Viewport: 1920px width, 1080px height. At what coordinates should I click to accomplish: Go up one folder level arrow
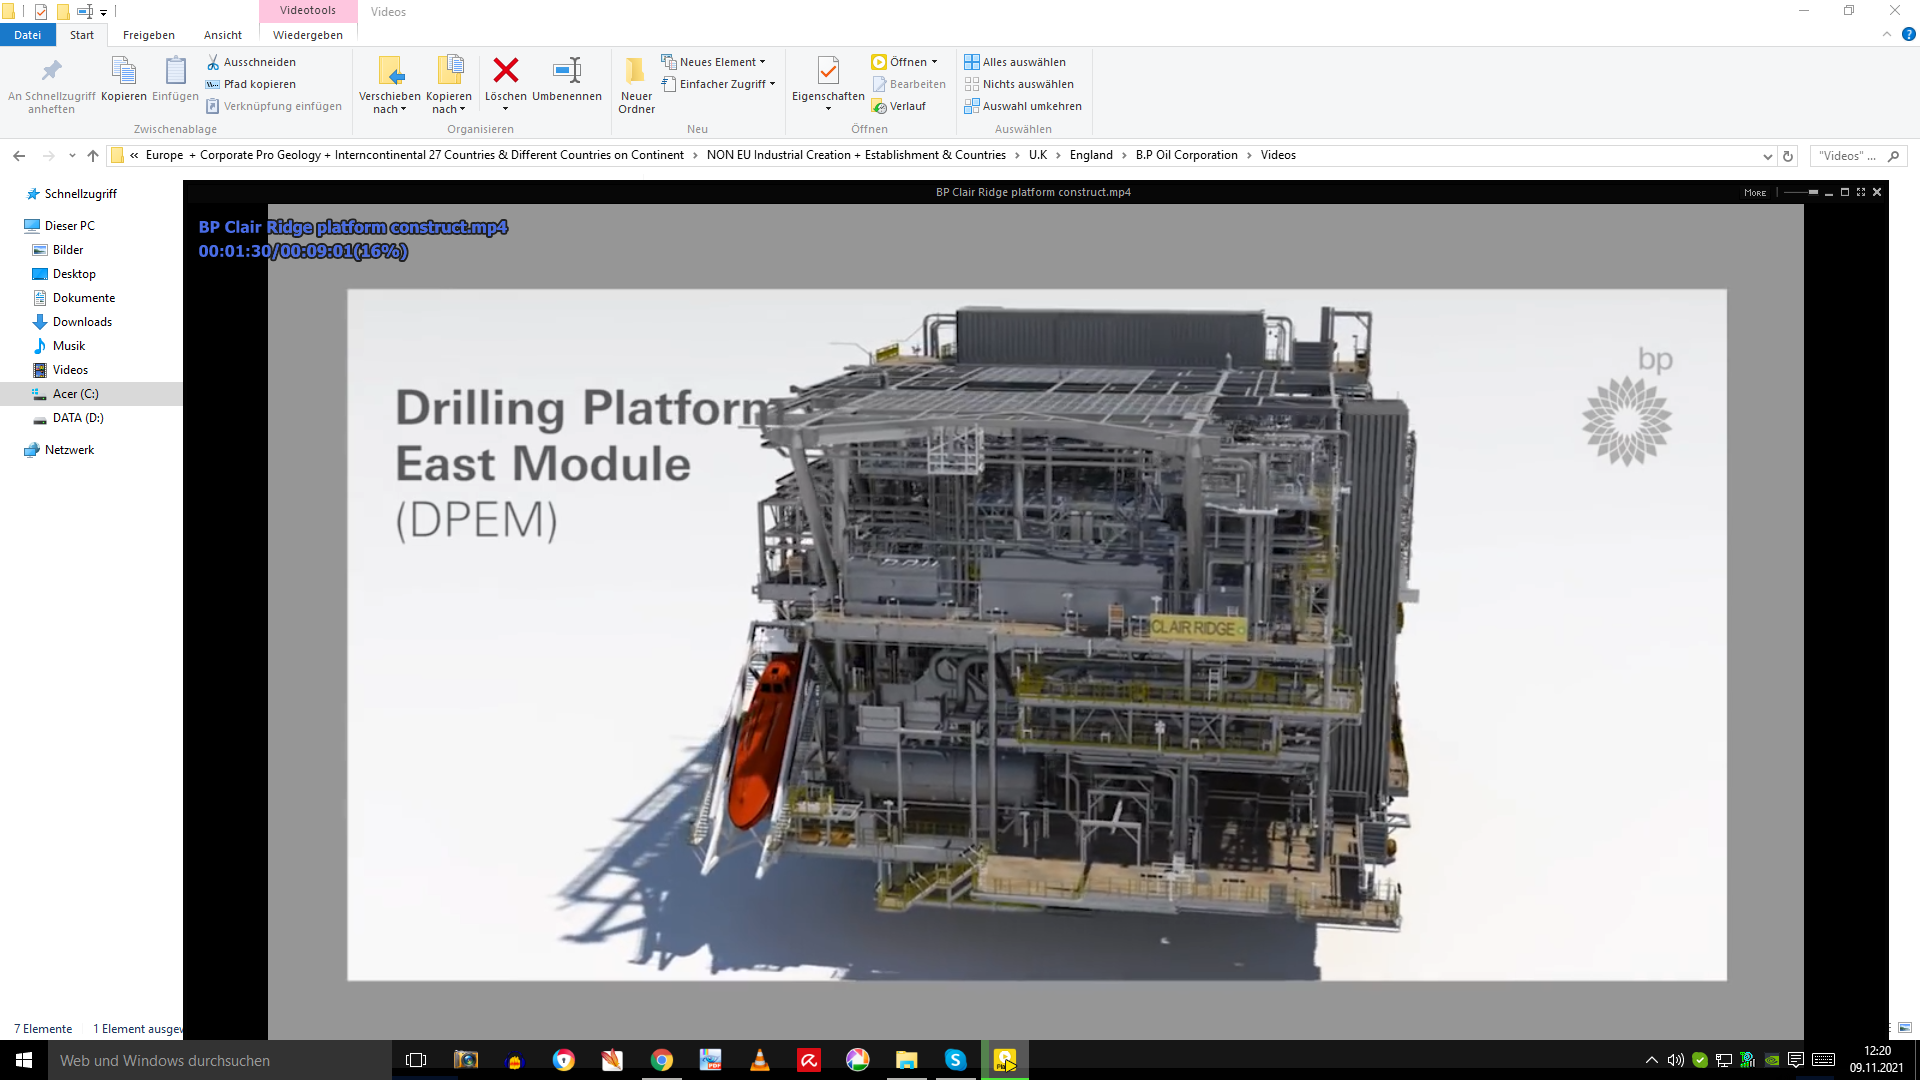[x=93, y=155]
